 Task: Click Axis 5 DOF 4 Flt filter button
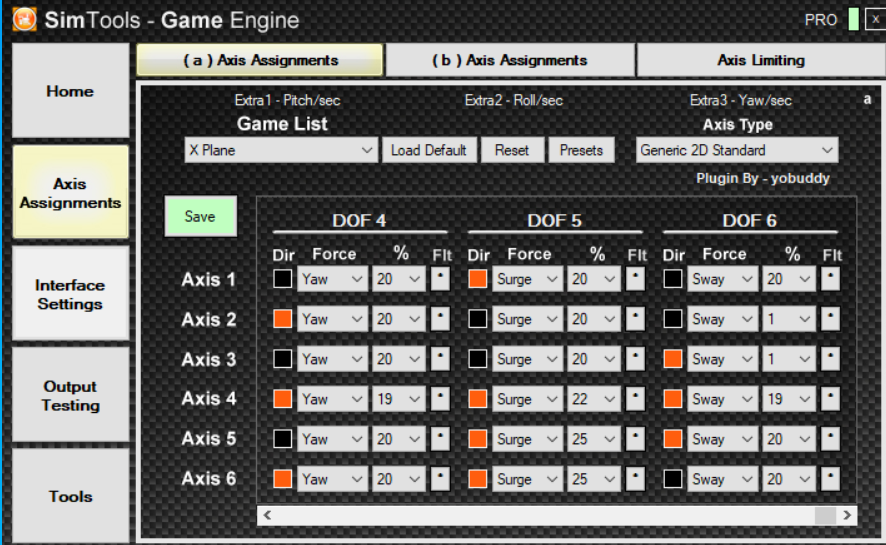[x=440, y=439]
